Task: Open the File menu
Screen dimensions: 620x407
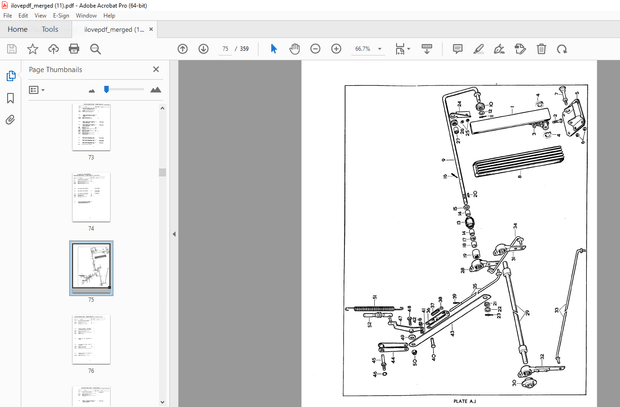Action: (8, 15)
